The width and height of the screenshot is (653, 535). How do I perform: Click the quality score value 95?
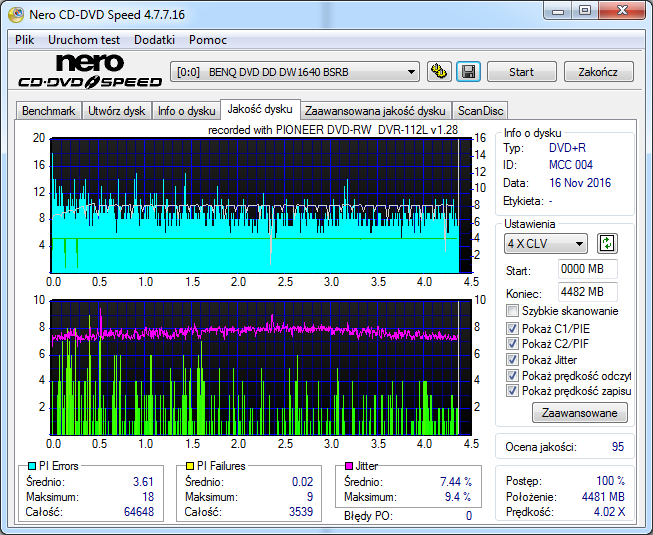[x=618, y=447]
